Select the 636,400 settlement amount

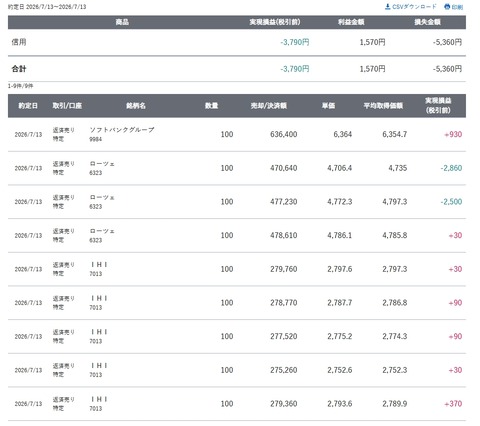[x=284, y=134]
